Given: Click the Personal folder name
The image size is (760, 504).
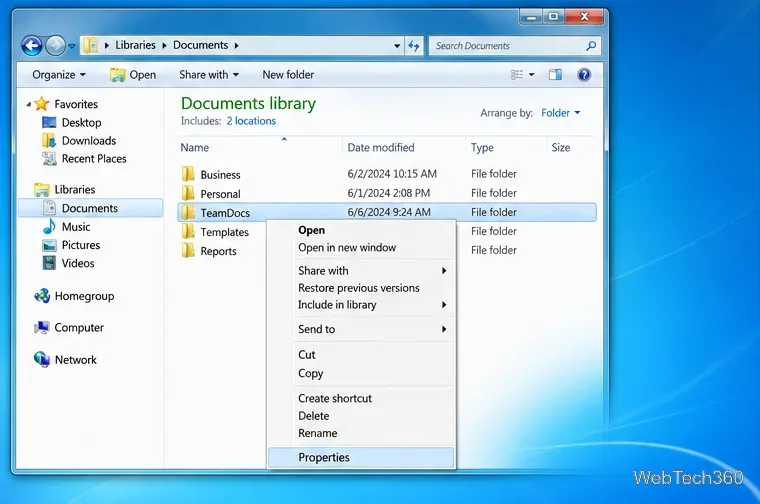Looking at the screenshot, I should (x=221, y=194).
